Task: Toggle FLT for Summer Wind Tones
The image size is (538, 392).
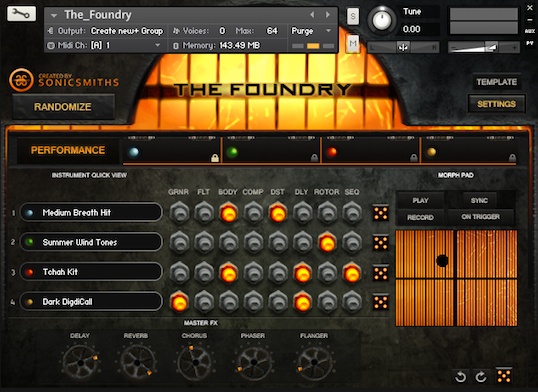Action: point(204,243)
